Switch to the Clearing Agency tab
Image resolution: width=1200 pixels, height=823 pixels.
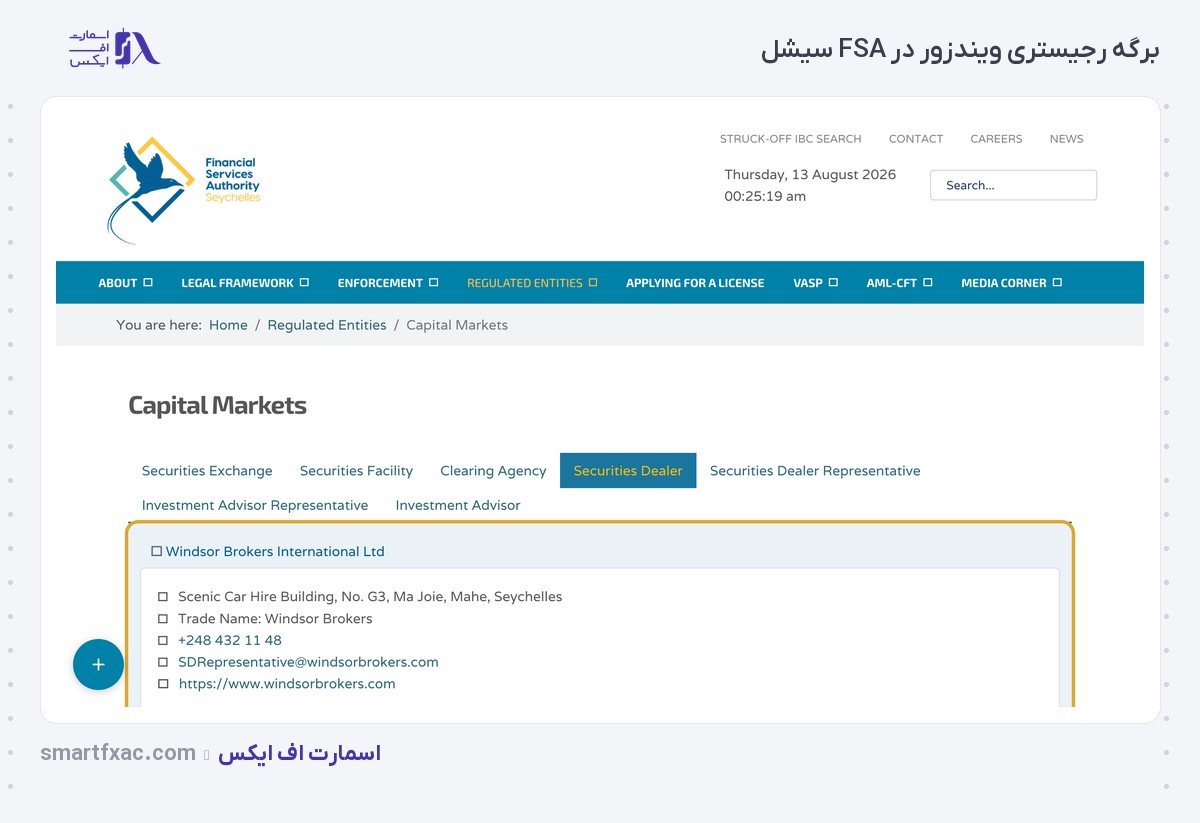point(493,471)
